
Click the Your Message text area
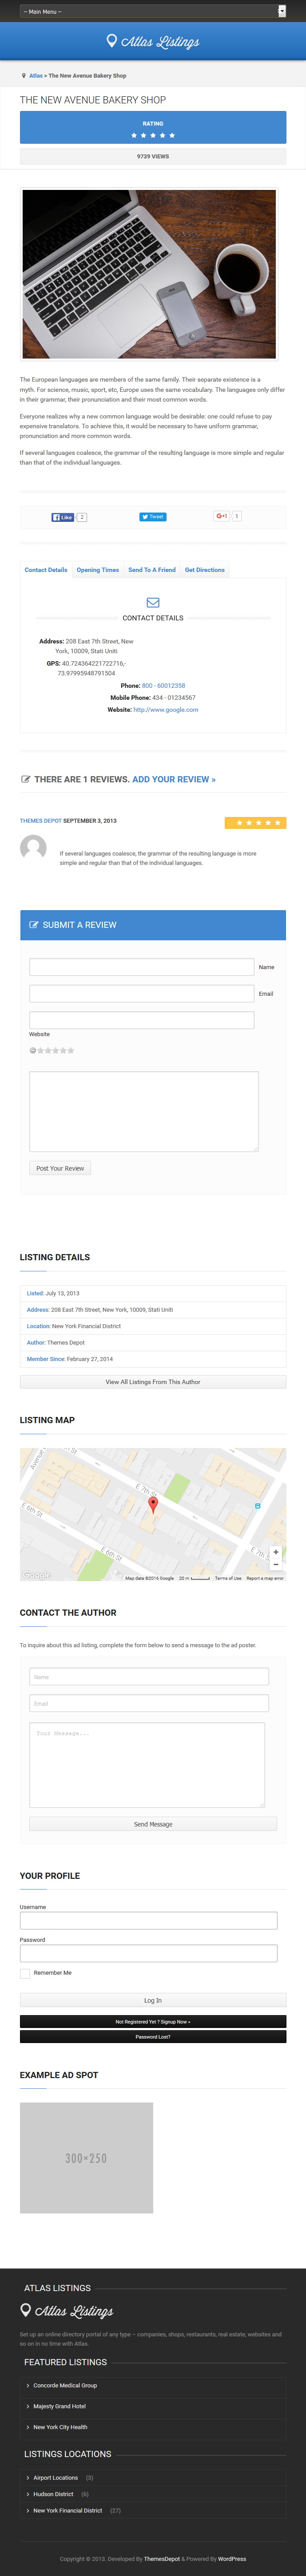point(147,1765)
